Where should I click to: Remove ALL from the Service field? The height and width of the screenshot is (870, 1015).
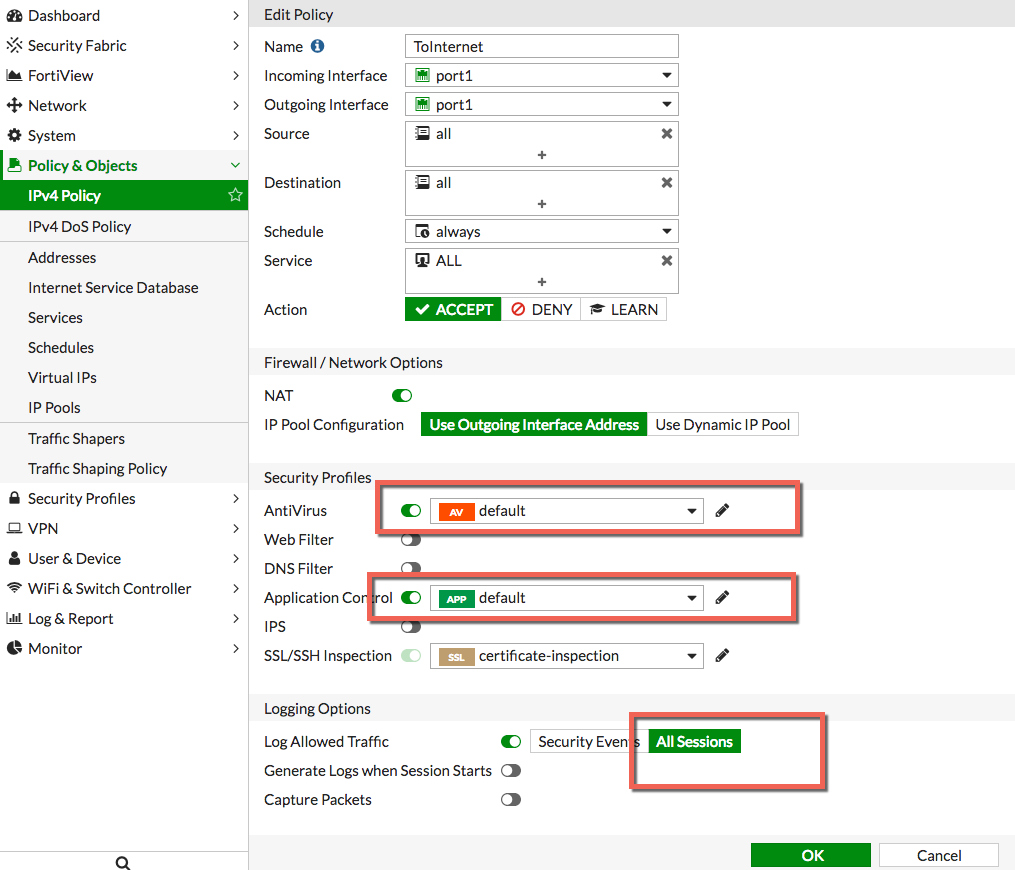(666, 260)
